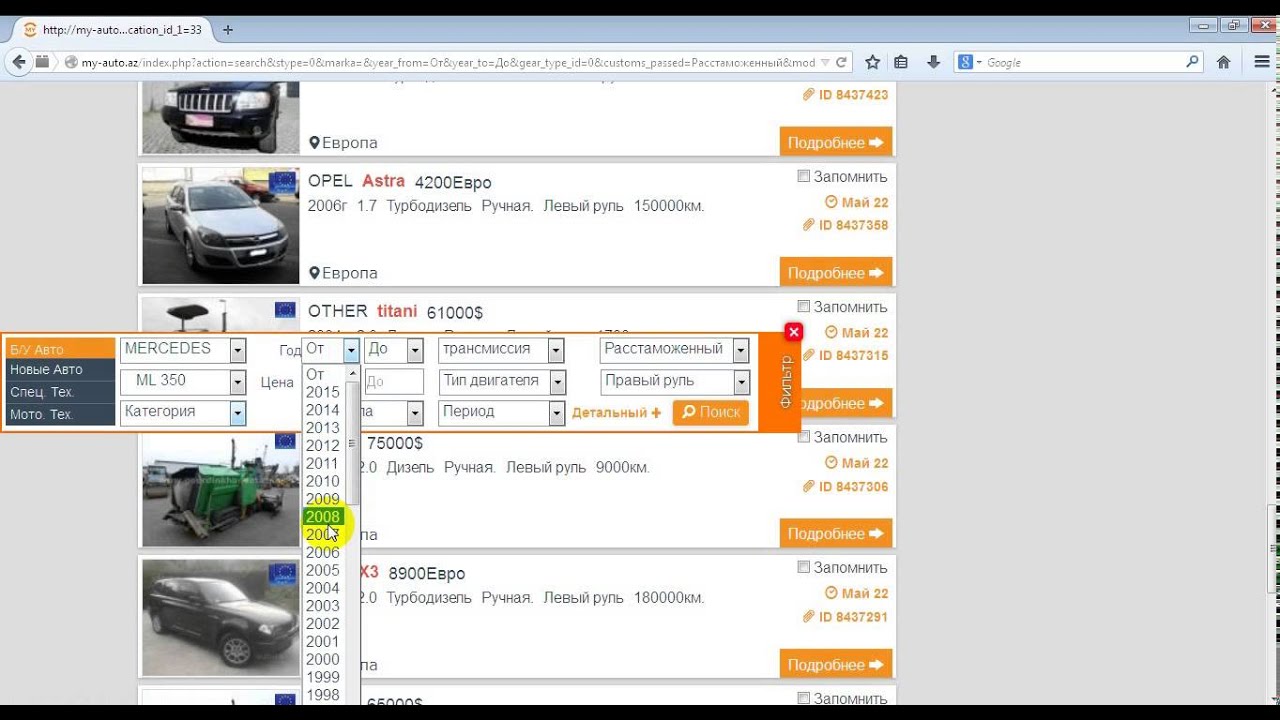Screen dimensions: 1280x720
Task: Click the price 'До' input field
Action: 393,382
